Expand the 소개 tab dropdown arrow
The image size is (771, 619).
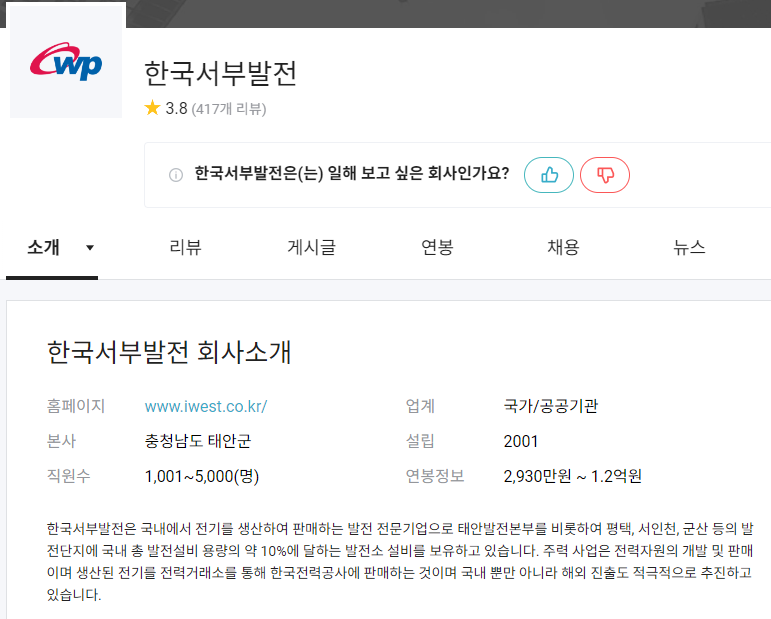point(89,247)
